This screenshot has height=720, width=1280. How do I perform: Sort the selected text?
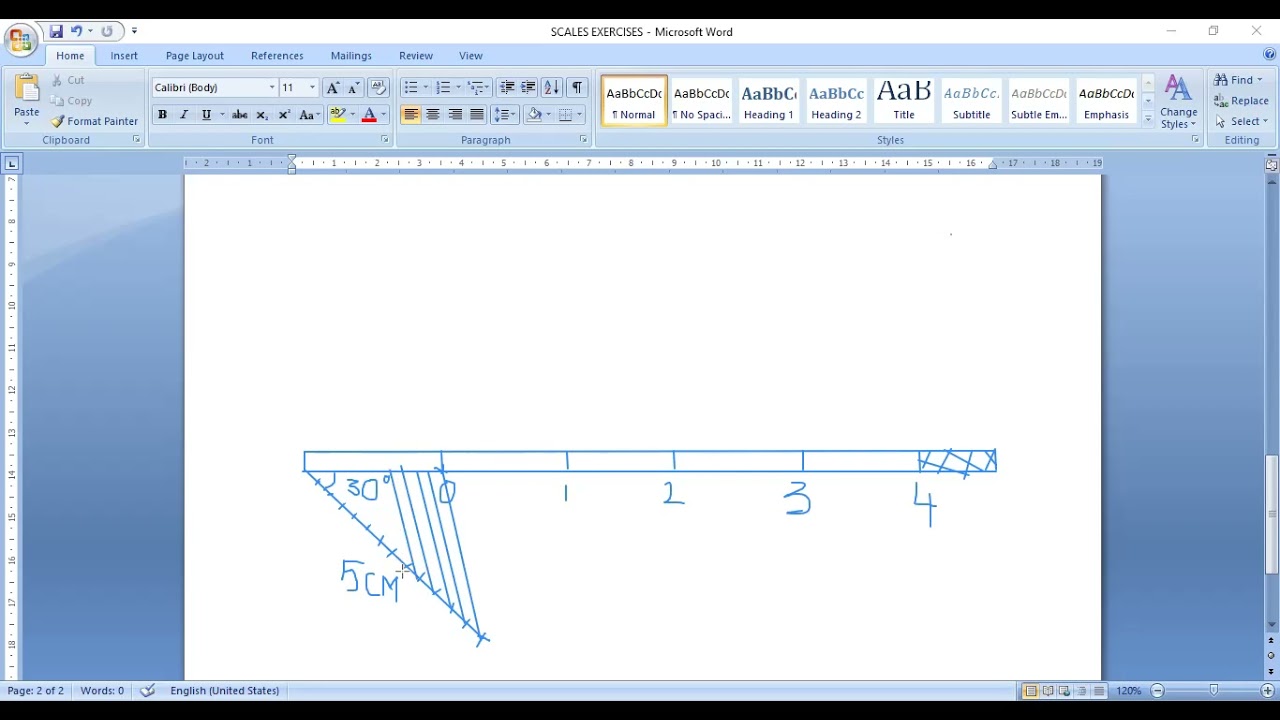click(551, 88)
